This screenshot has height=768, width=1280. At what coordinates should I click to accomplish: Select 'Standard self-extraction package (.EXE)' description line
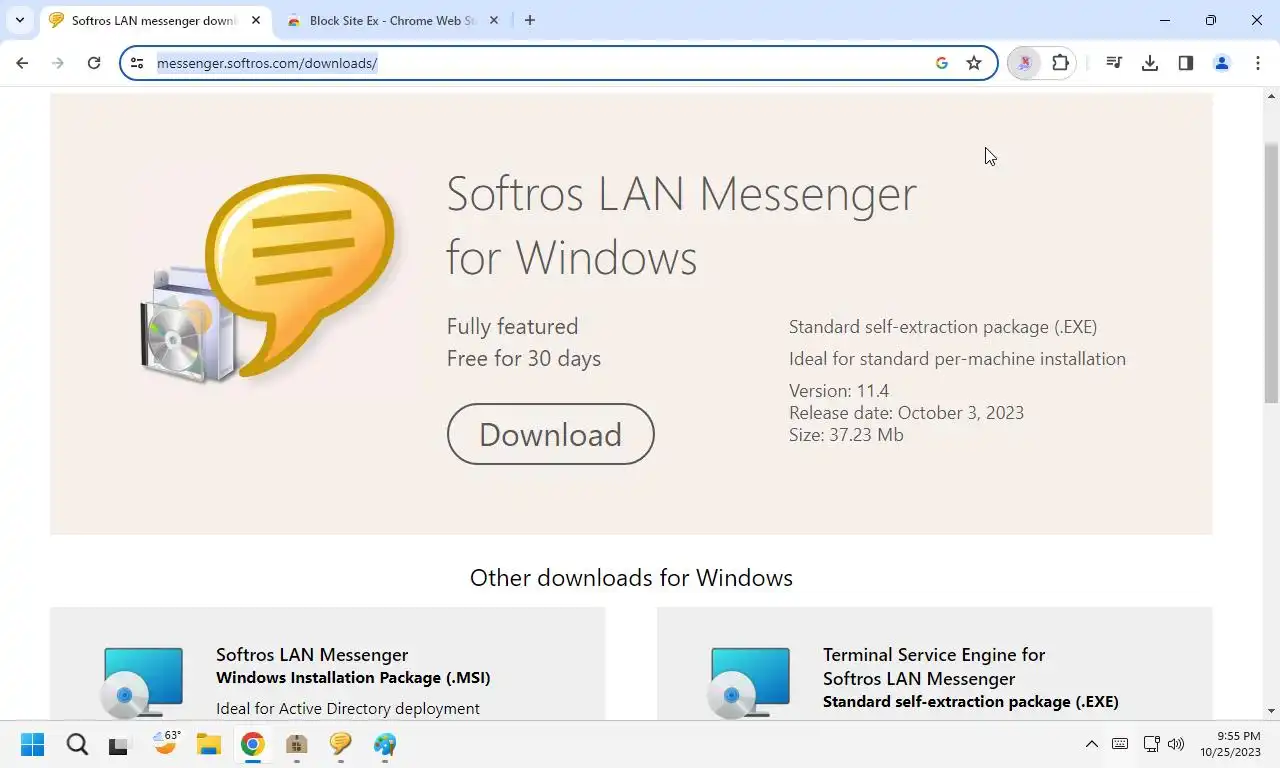pos(943,327)
